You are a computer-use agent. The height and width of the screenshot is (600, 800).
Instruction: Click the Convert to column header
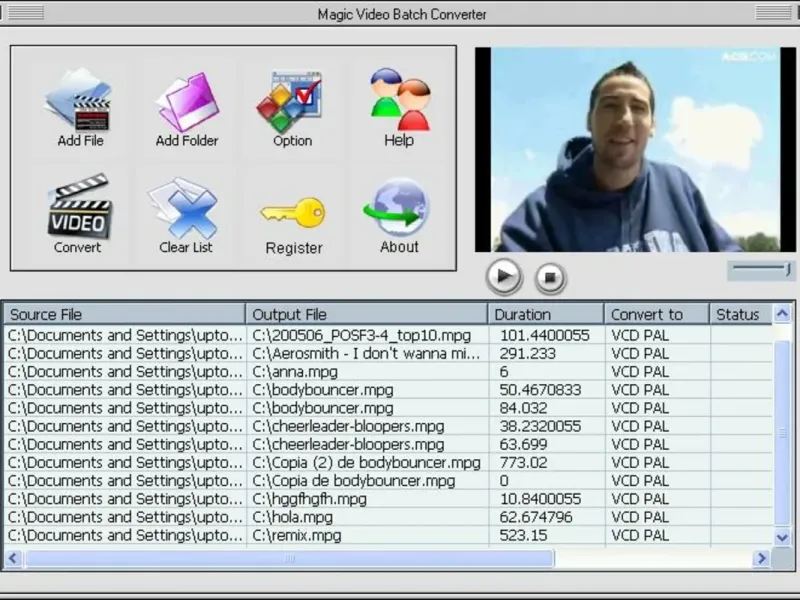tap(656, 314)
